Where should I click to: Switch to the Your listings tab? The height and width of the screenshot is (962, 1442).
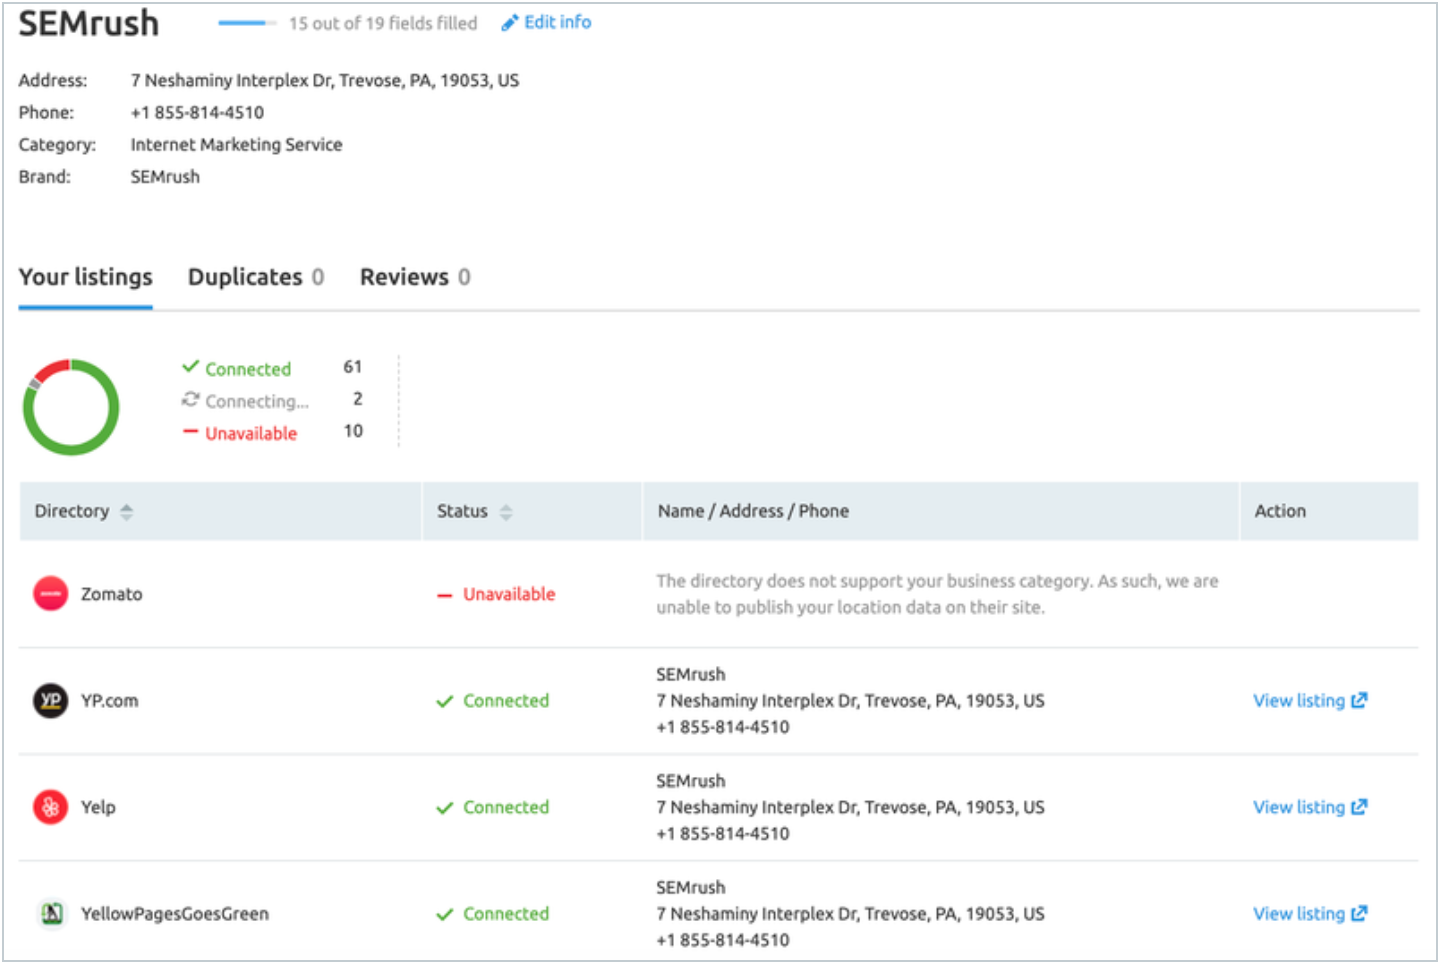[x=86, y=277]
